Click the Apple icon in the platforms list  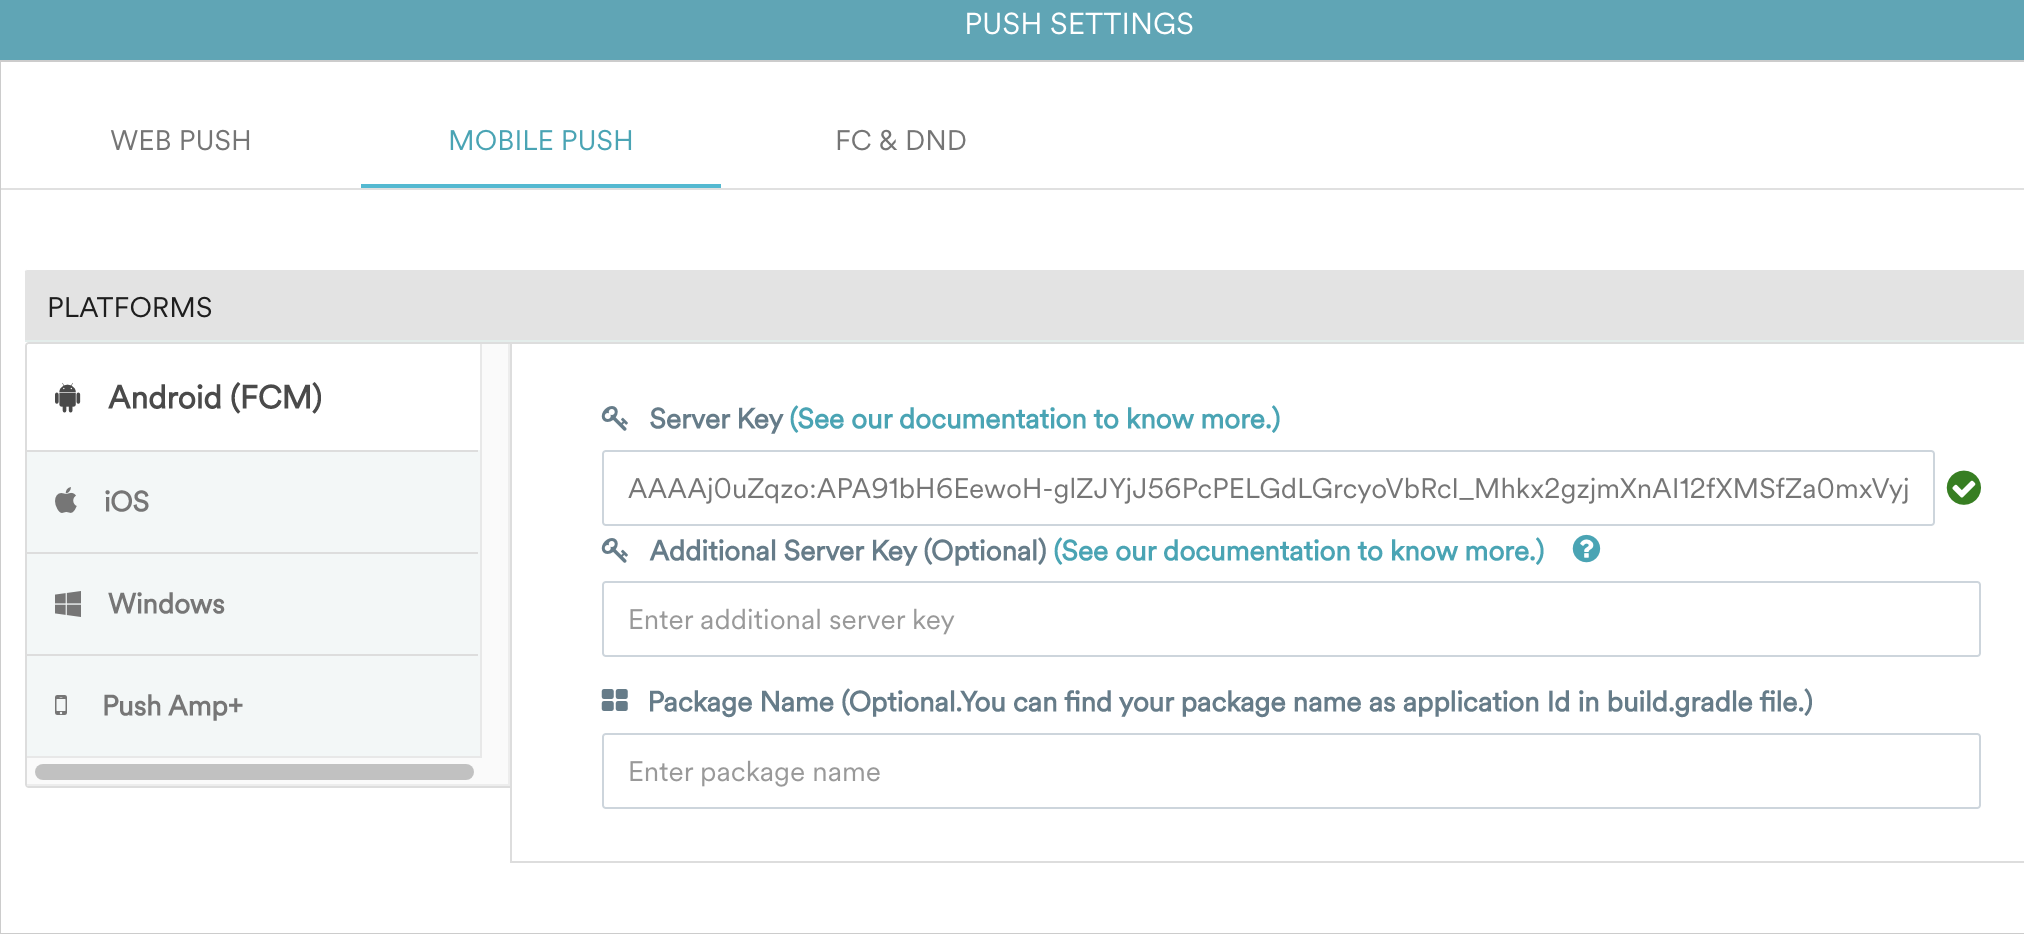[66, 500]
